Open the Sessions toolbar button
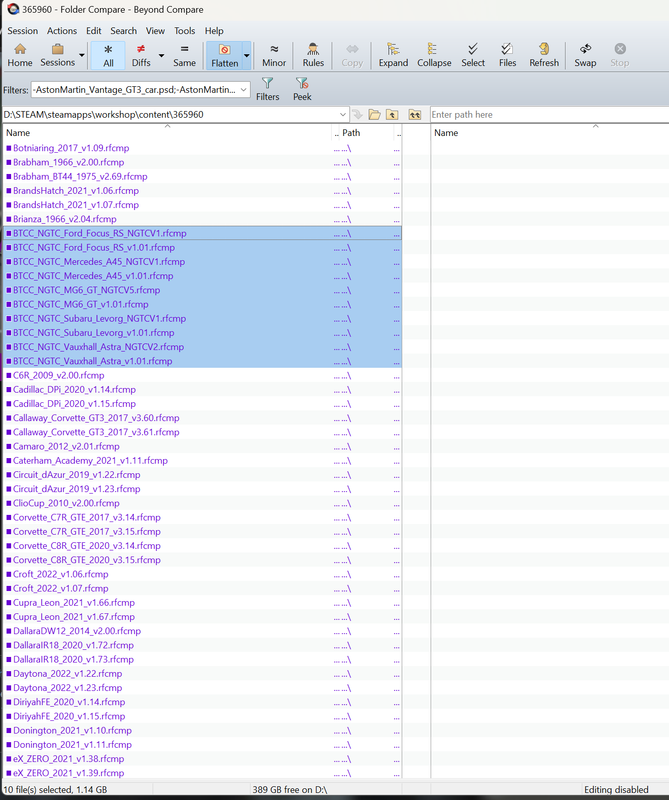The image size is (669, 800). (57, 55)
